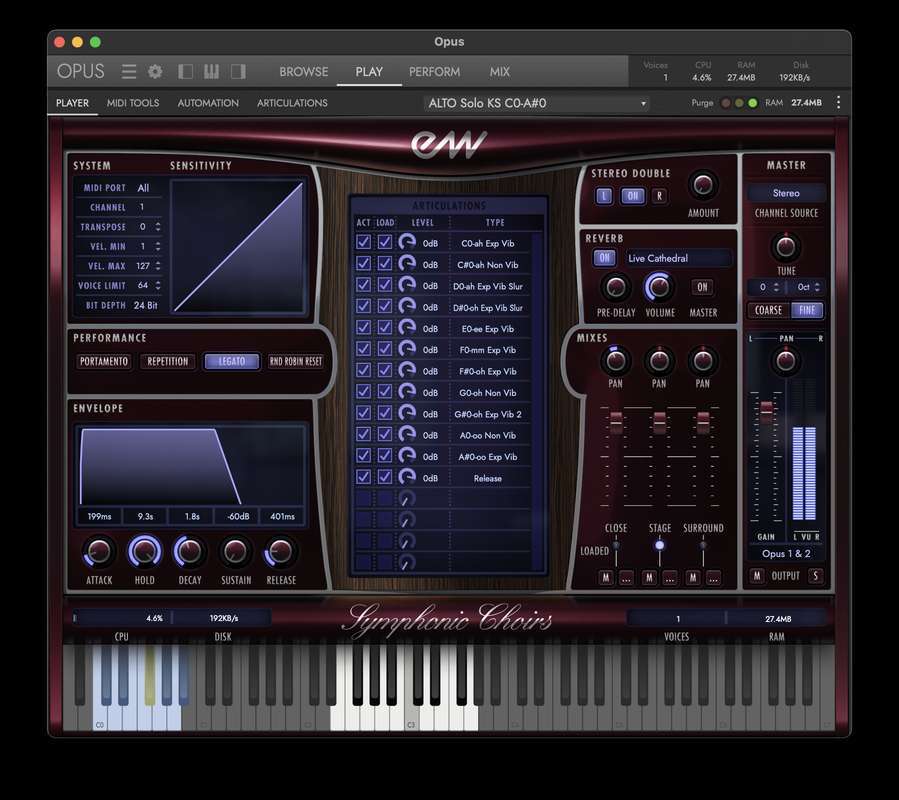Open the three-dot options menu
Viewport: 899px width, 800px height.
838,103
